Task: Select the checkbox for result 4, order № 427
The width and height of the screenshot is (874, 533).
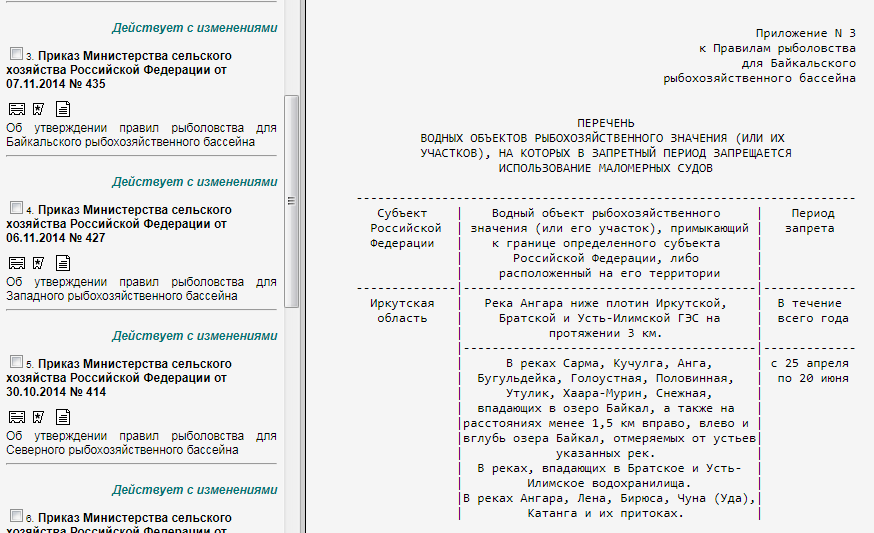Action: click(15, 208)
